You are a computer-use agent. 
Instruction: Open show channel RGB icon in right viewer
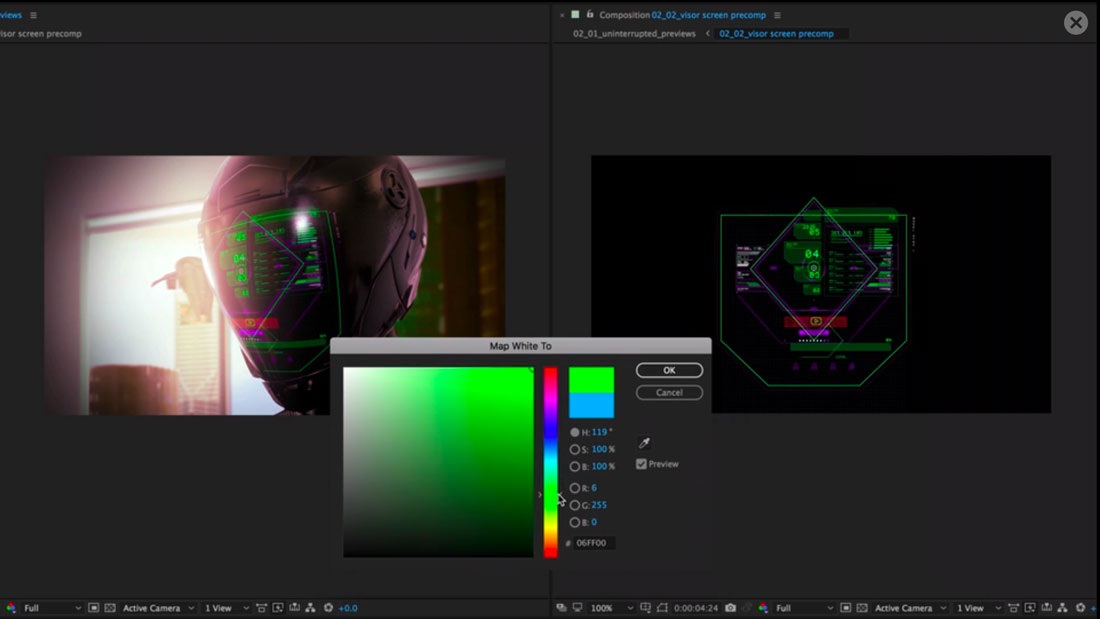pyautogui.click(x=763, y=608)
